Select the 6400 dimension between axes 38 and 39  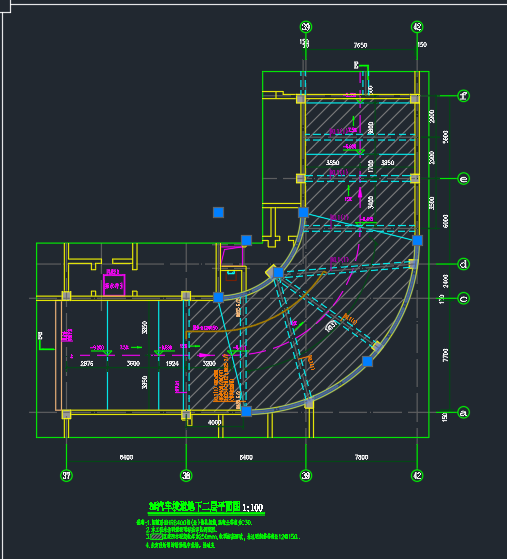click(x=246, y=457)
